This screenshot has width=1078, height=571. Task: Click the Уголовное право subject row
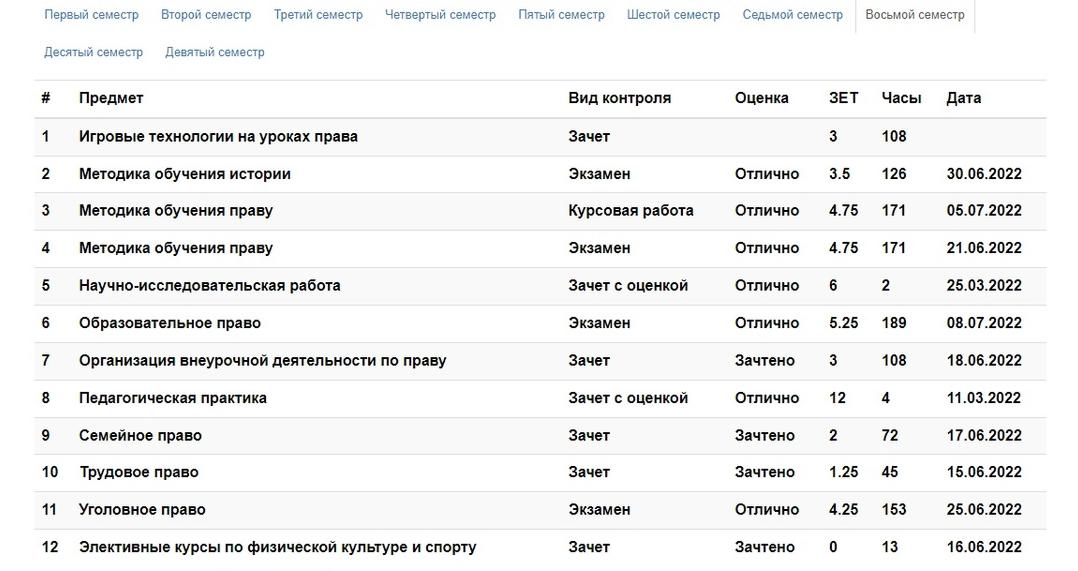point(540,510)
